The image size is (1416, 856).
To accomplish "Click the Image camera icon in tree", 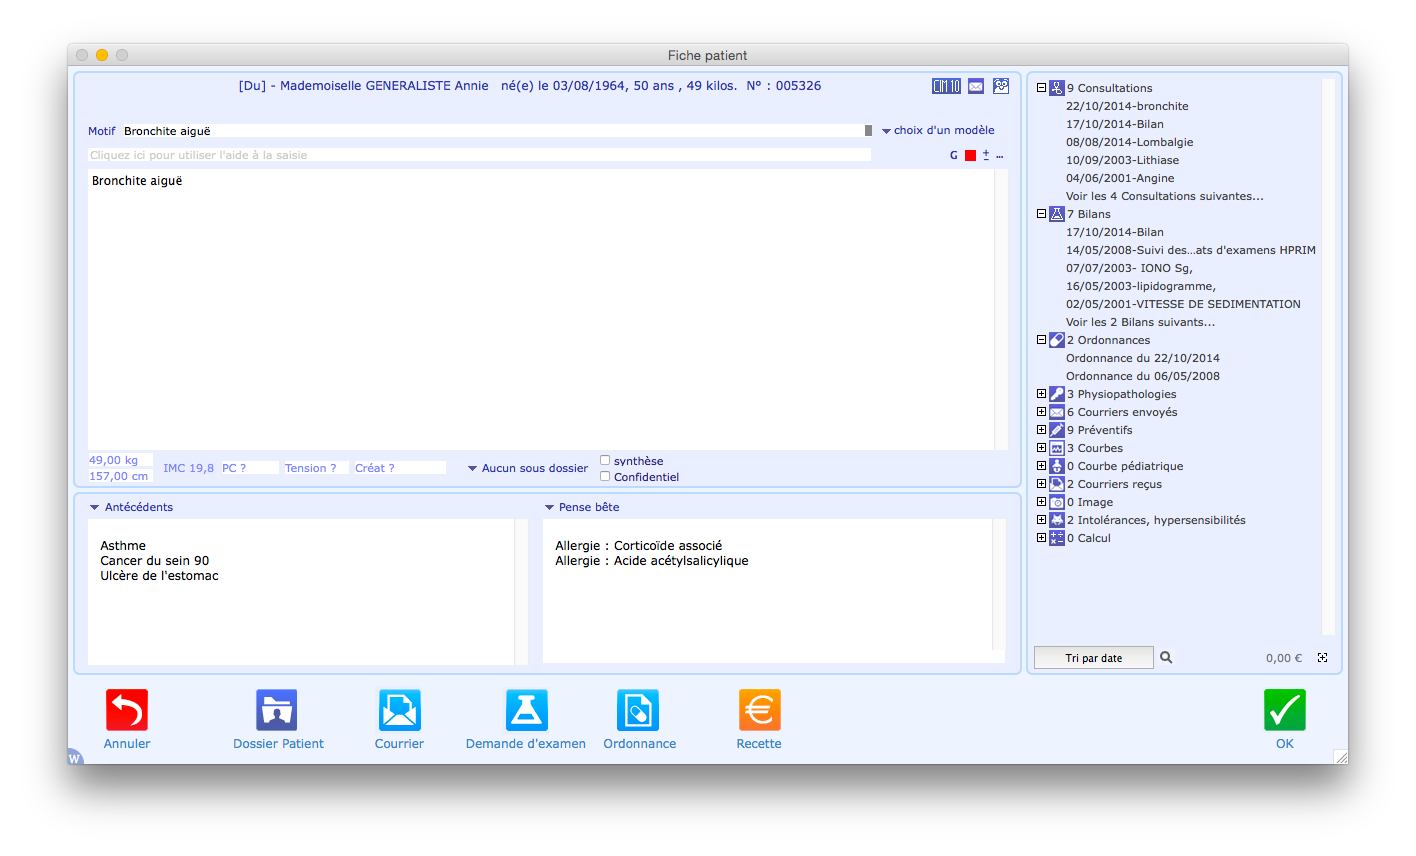I will (x=1057, y=502).
